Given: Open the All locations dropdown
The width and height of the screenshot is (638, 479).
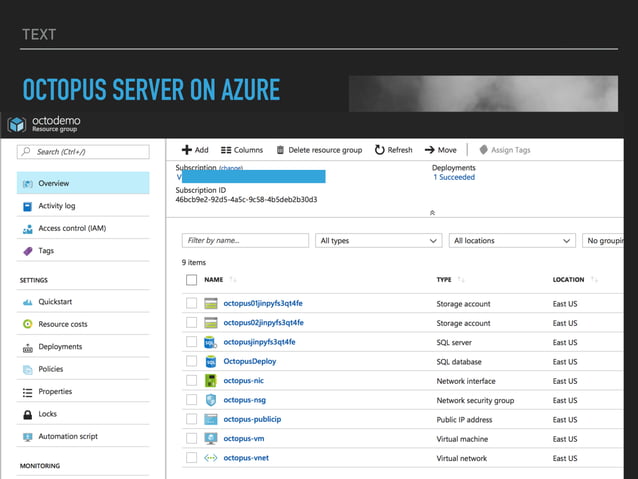Looking at the screenshot, I should pyautogui.click(x=511, y=241).
